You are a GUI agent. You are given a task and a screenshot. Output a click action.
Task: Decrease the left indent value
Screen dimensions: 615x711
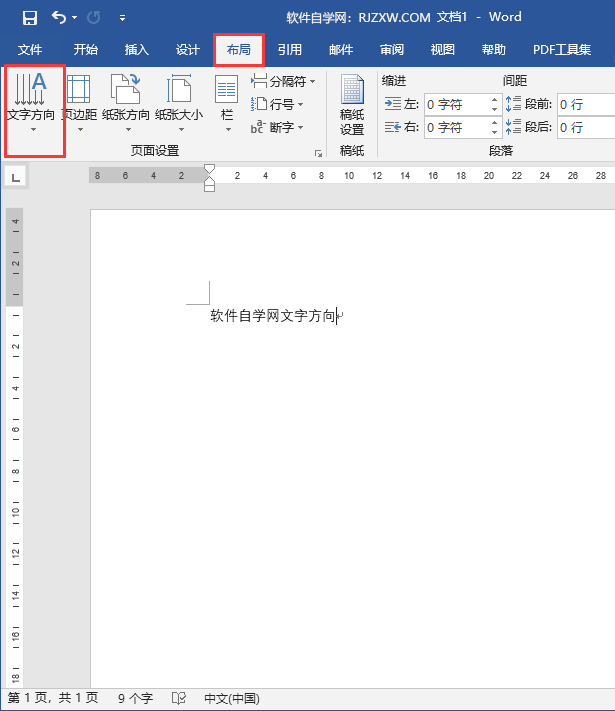pos(494,109)
